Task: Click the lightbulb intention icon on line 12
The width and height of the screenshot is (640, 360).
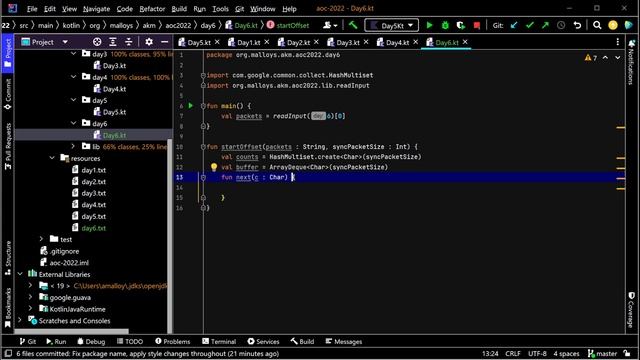Action: pos(214,167)
